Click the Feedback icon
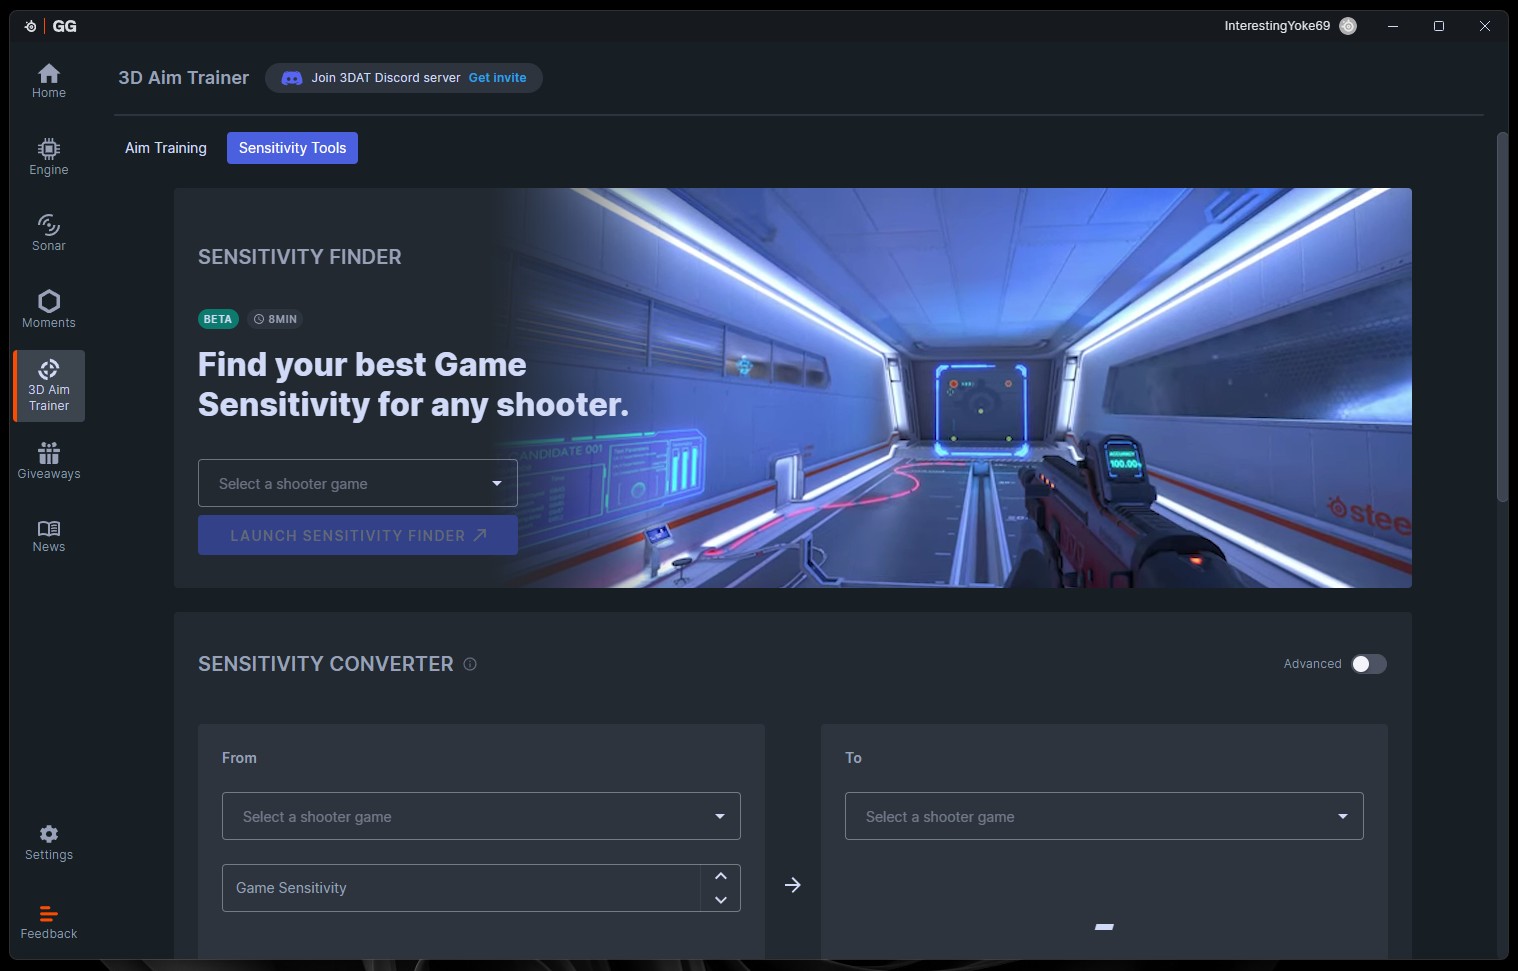 pos(48,922)
